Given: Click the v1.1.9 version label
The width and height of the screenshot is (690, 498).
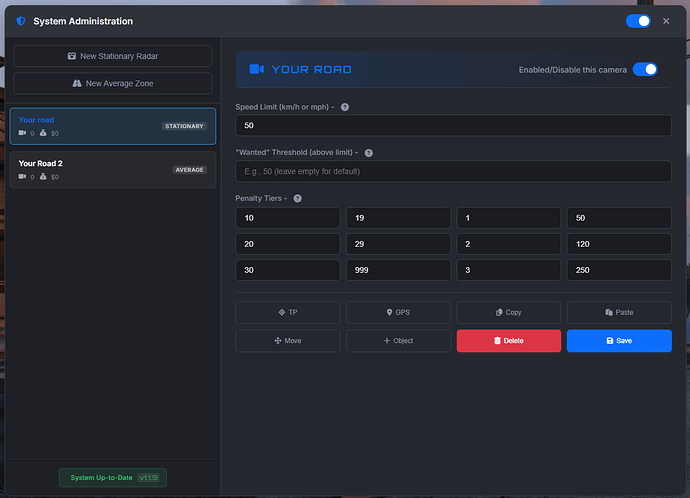Looking at the screenshot, I should (x=148, y=477).
